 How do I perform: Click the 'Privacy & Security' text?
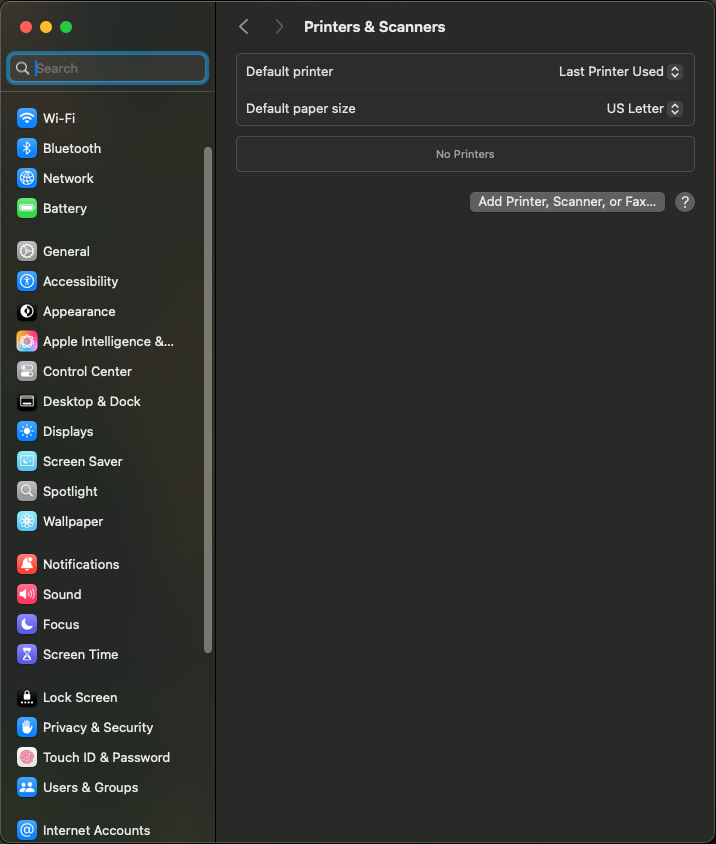(x=98, y=727)
